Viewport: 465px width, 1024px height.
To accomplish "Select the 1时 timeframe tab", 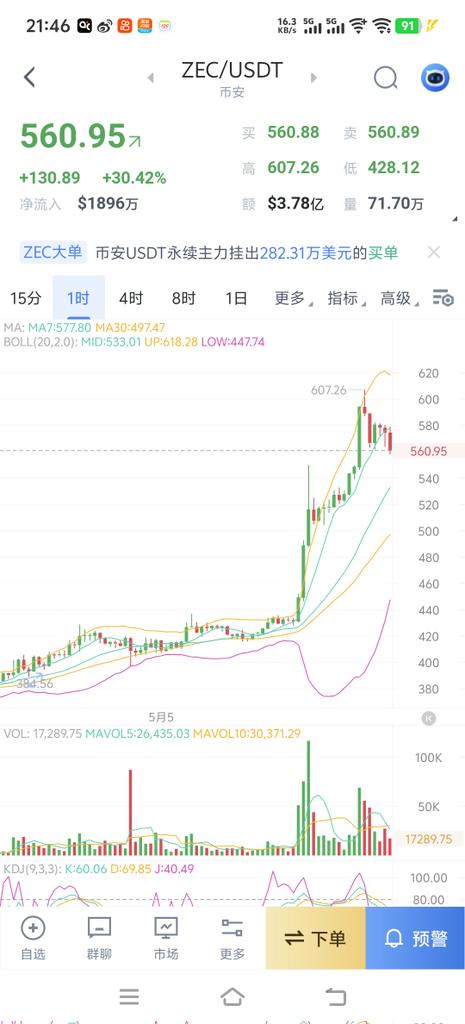I will pos(78,298).
